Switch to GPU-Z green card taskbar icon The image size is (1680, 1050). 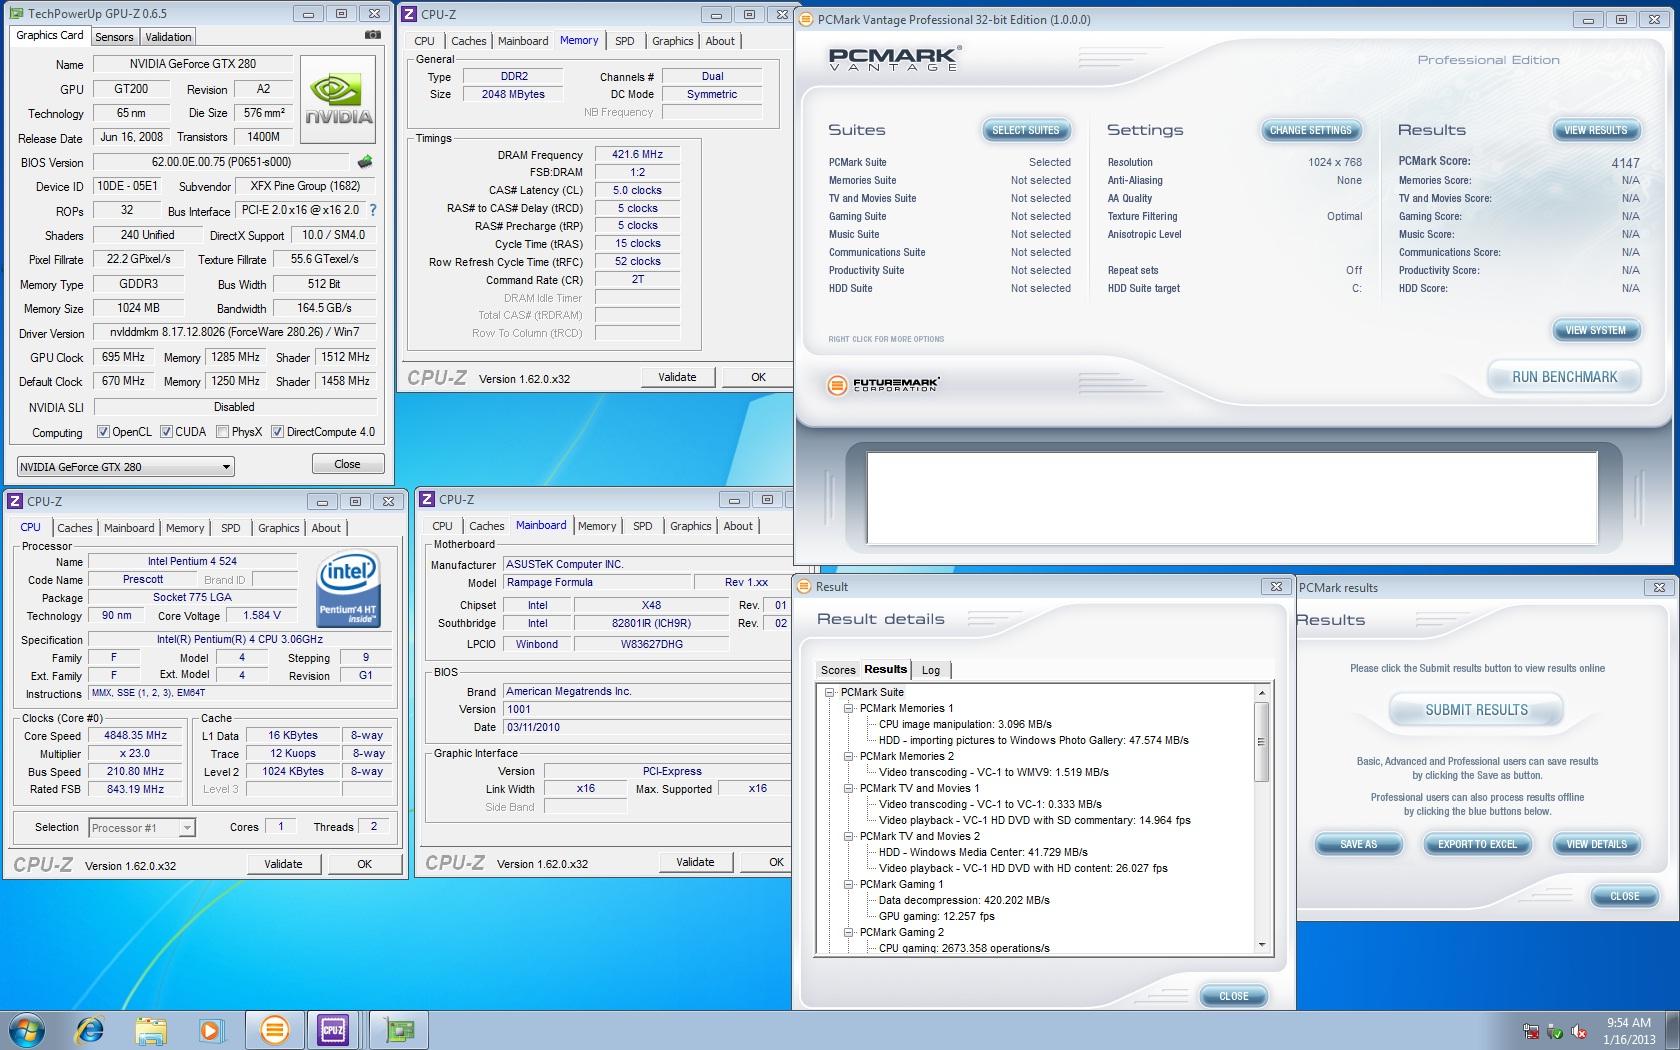[399, 1029]
